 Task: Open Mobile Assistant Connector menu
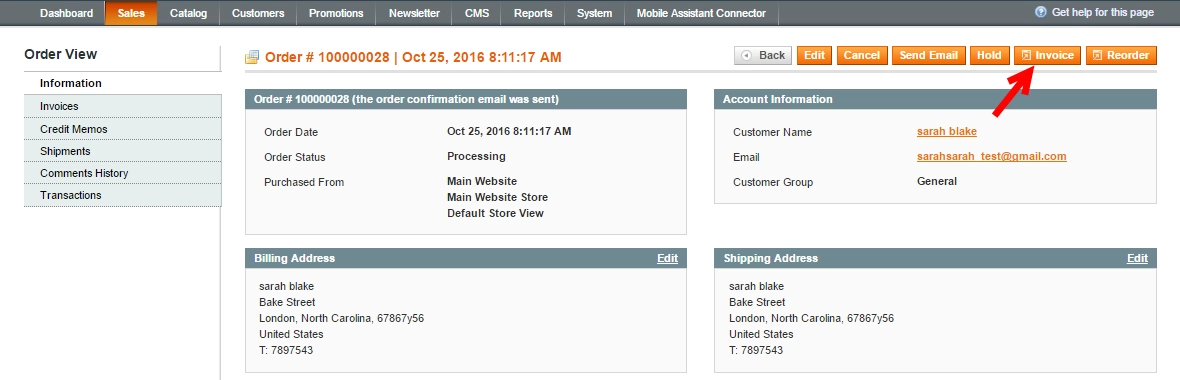701,13
